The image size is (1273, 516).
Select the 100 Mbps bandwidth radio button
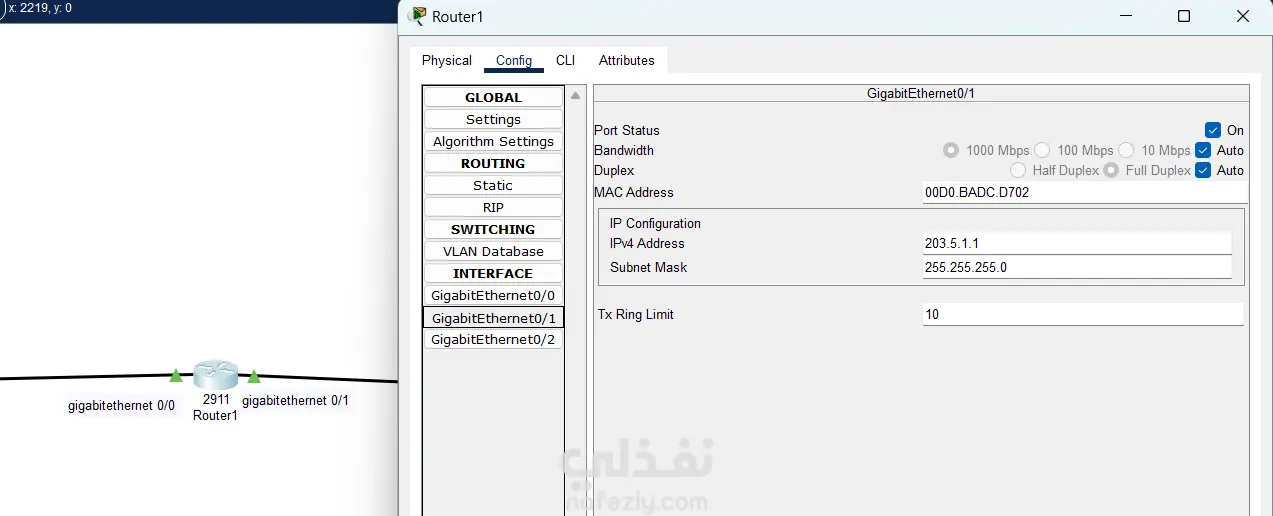(1042, 150)
